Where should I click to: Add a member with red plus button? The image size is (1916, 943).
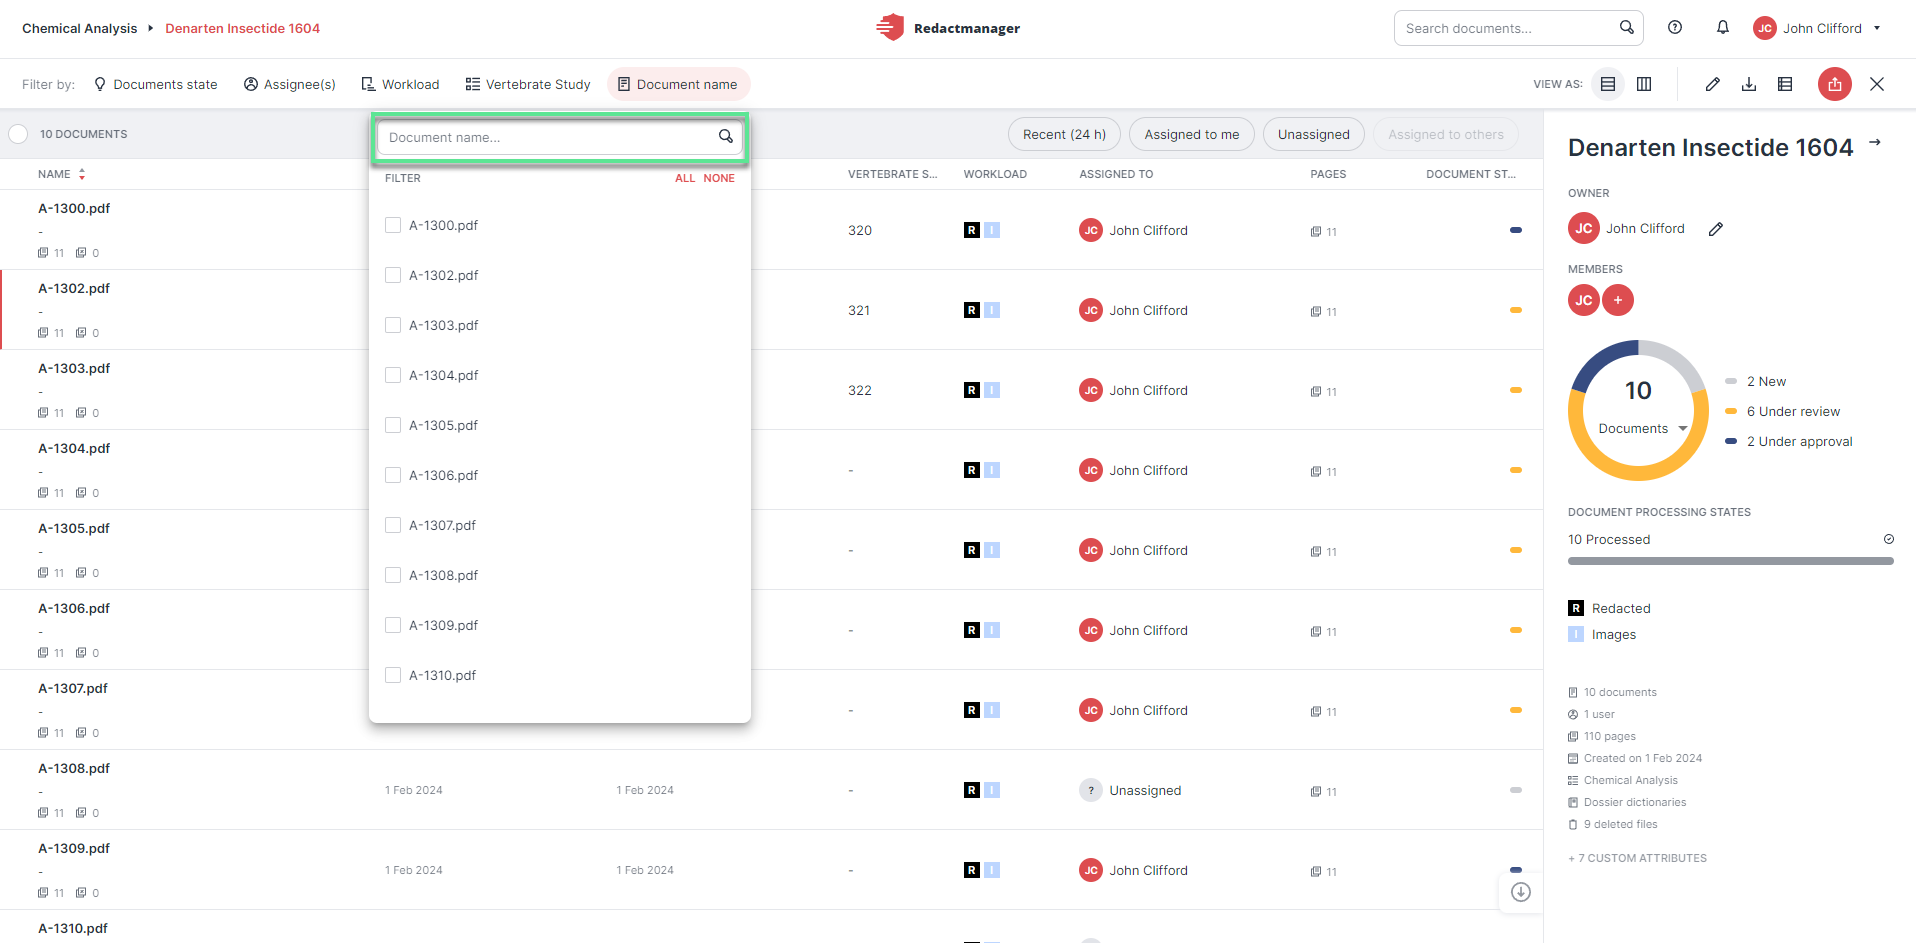click(x=1618, y=300)
